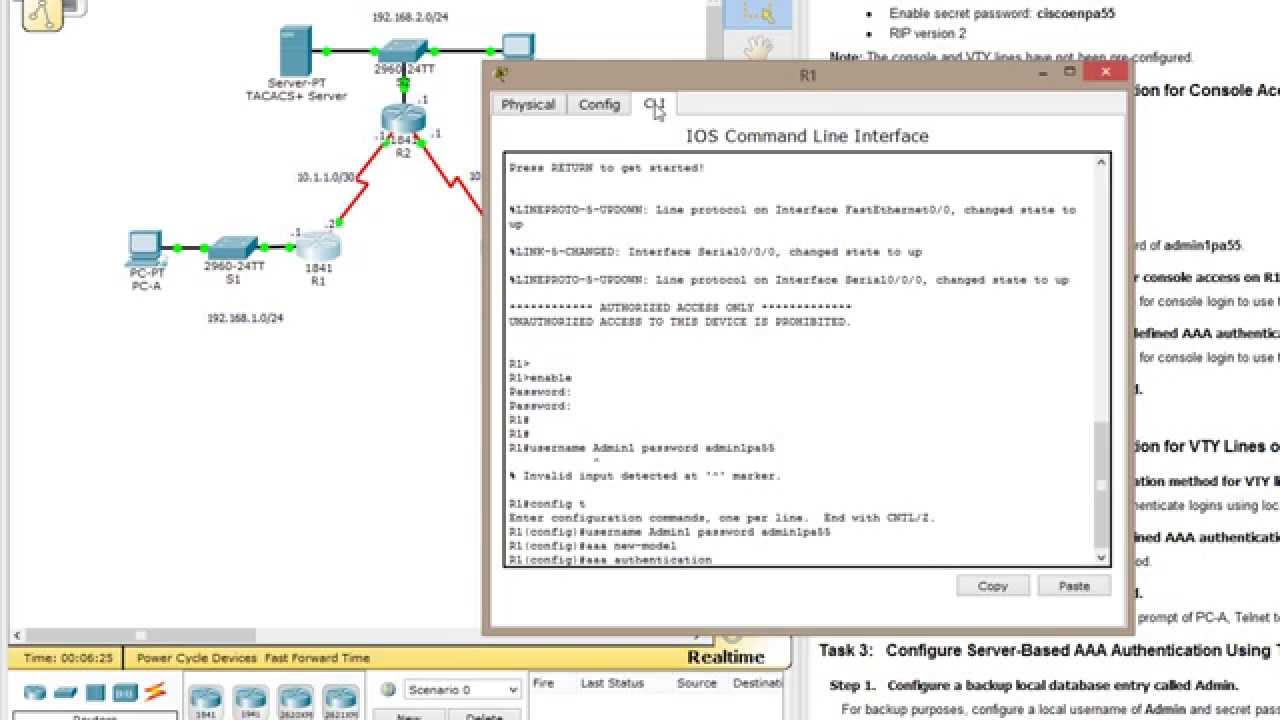
Task: Click the 192.168.1.0/24 network label
Action: (245, 318)
